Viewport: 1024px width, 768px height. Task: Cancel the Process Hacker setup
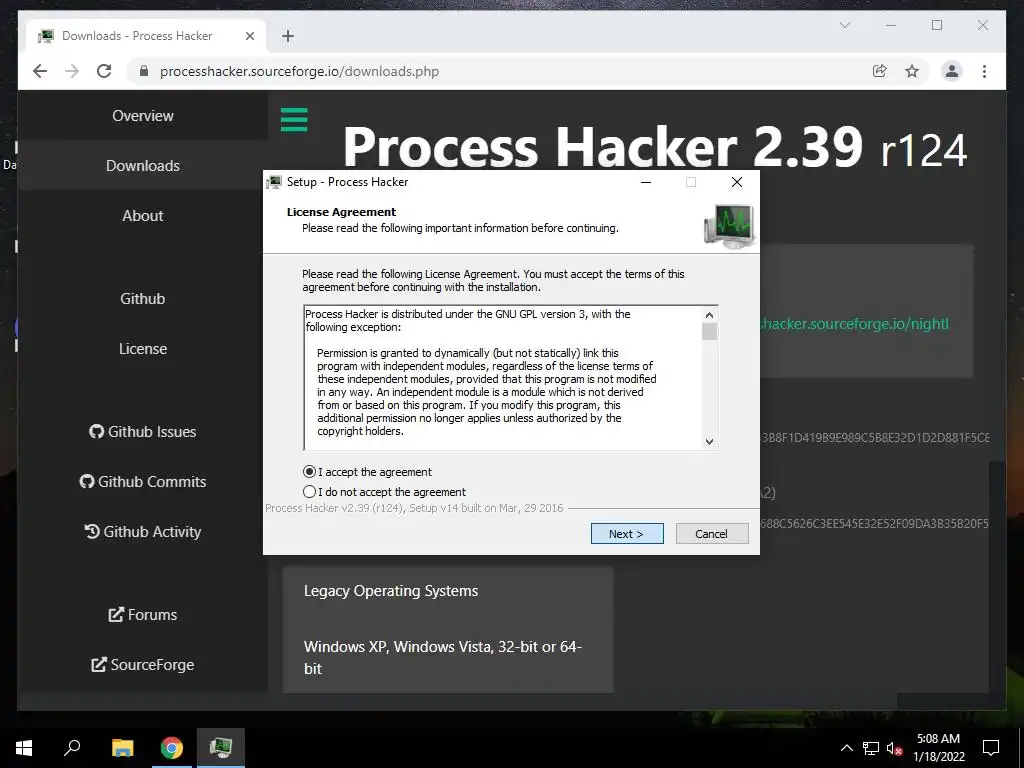tap(712, 534)
